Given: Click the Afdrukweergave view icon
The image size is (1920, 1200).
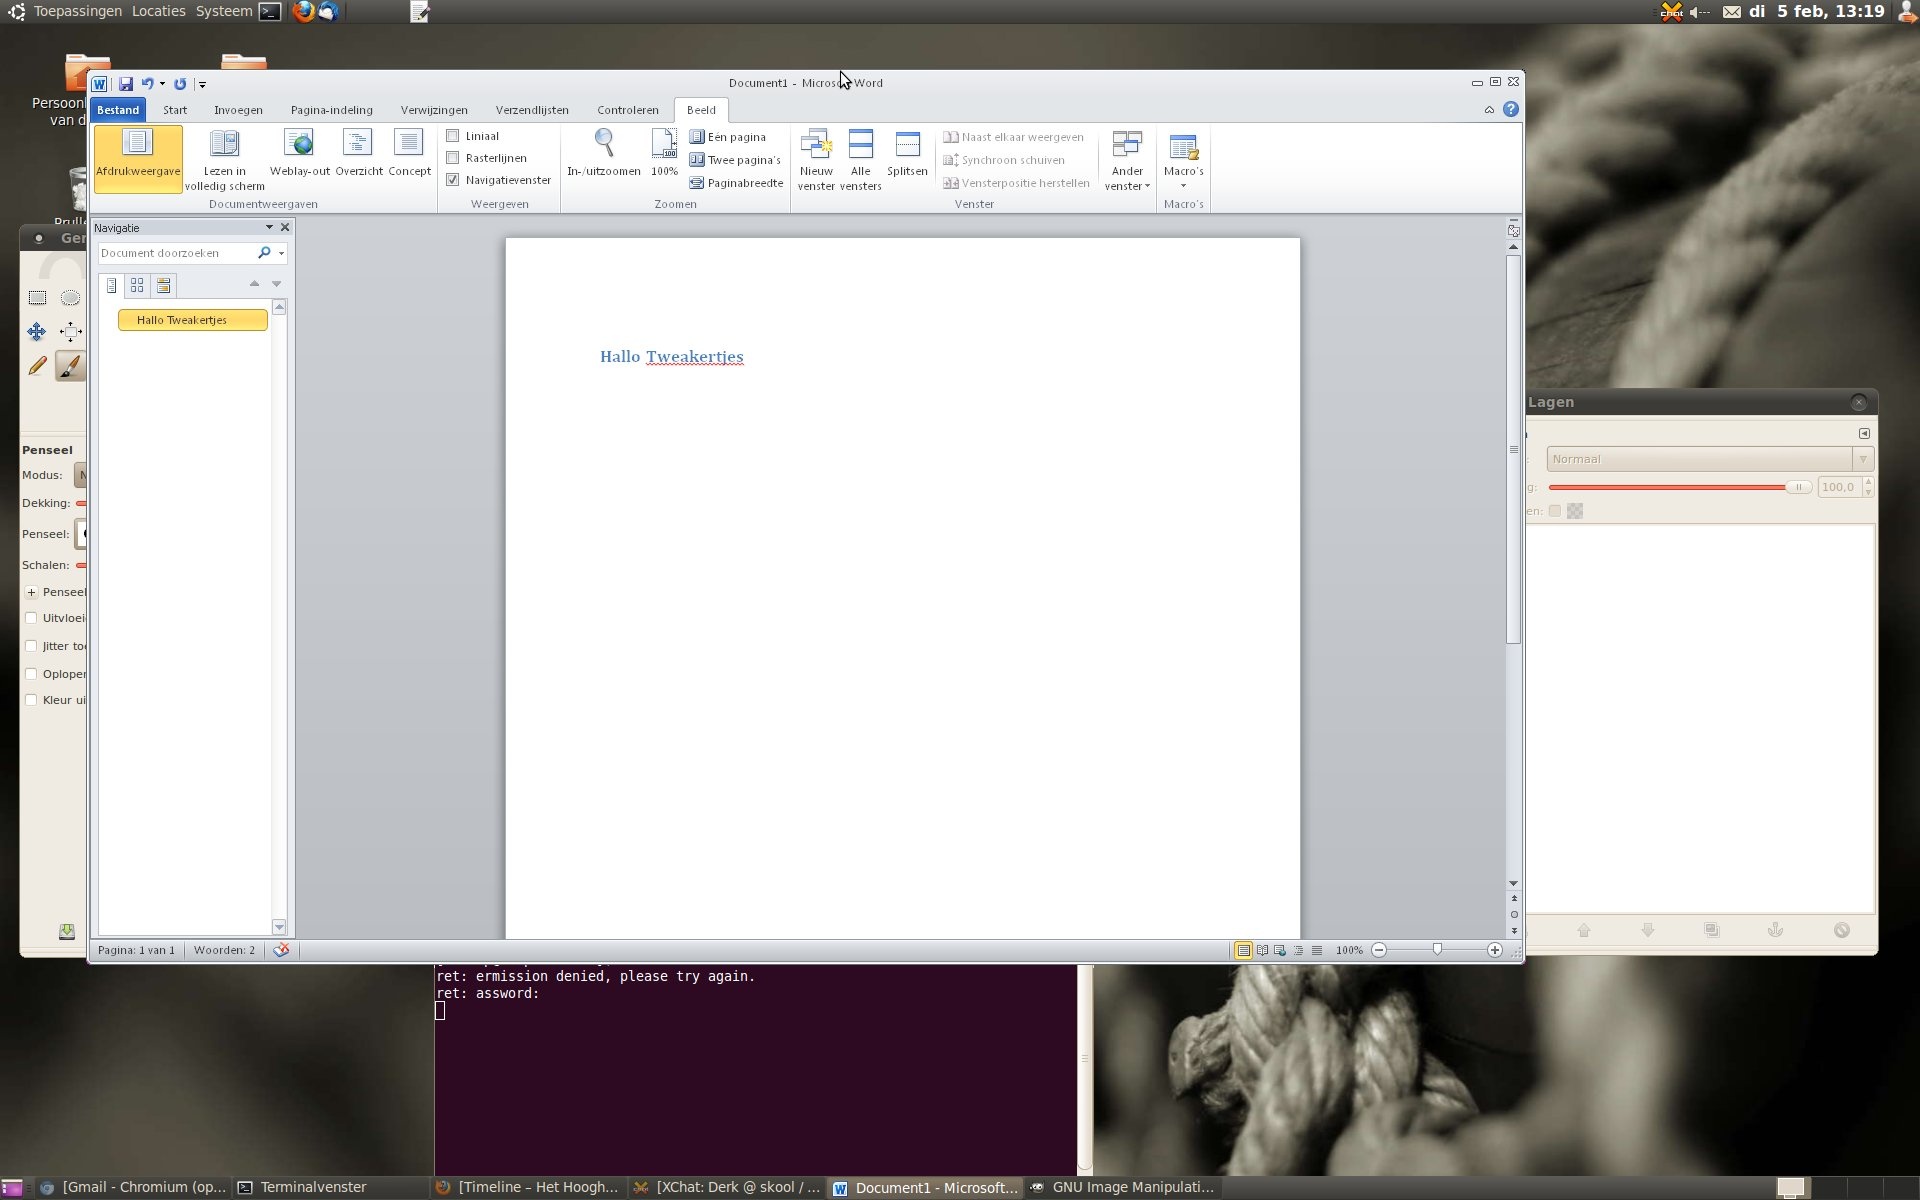Looking at the screenshot, I should click(x=138, y=144).
